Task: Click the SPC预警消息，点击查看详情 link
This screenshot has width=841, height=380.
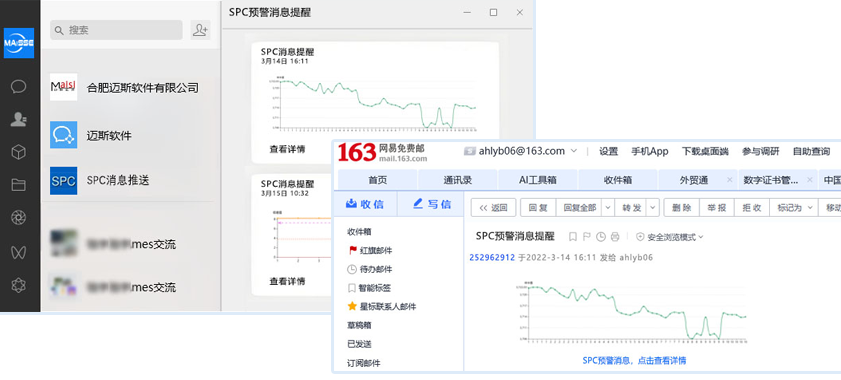Action: pyautogui.click(x=634, y=360)
